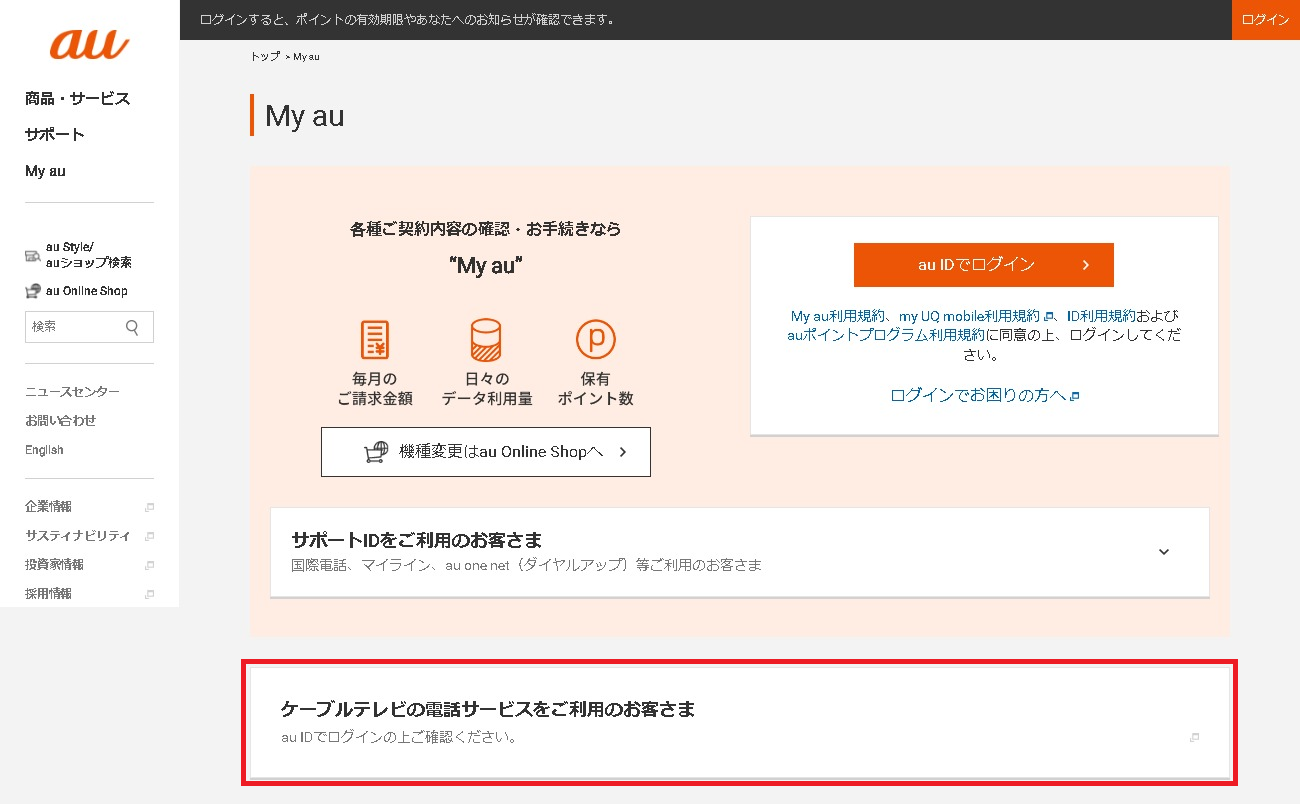Click My au breadcrumb text
This screenshot has width=1300, height=804.
pyautogui.click(x=306, y=57)
